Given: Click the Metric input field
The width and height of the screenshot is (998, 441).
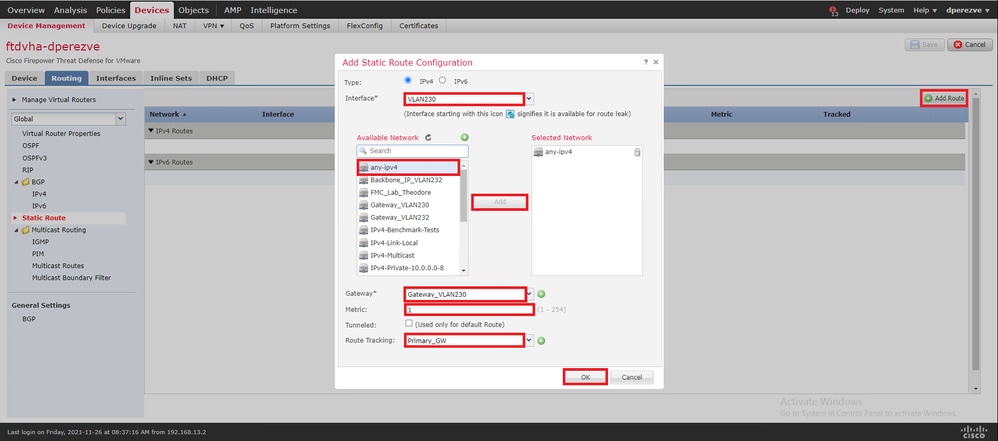Looking at the screenshot, I should pos(470,310).
